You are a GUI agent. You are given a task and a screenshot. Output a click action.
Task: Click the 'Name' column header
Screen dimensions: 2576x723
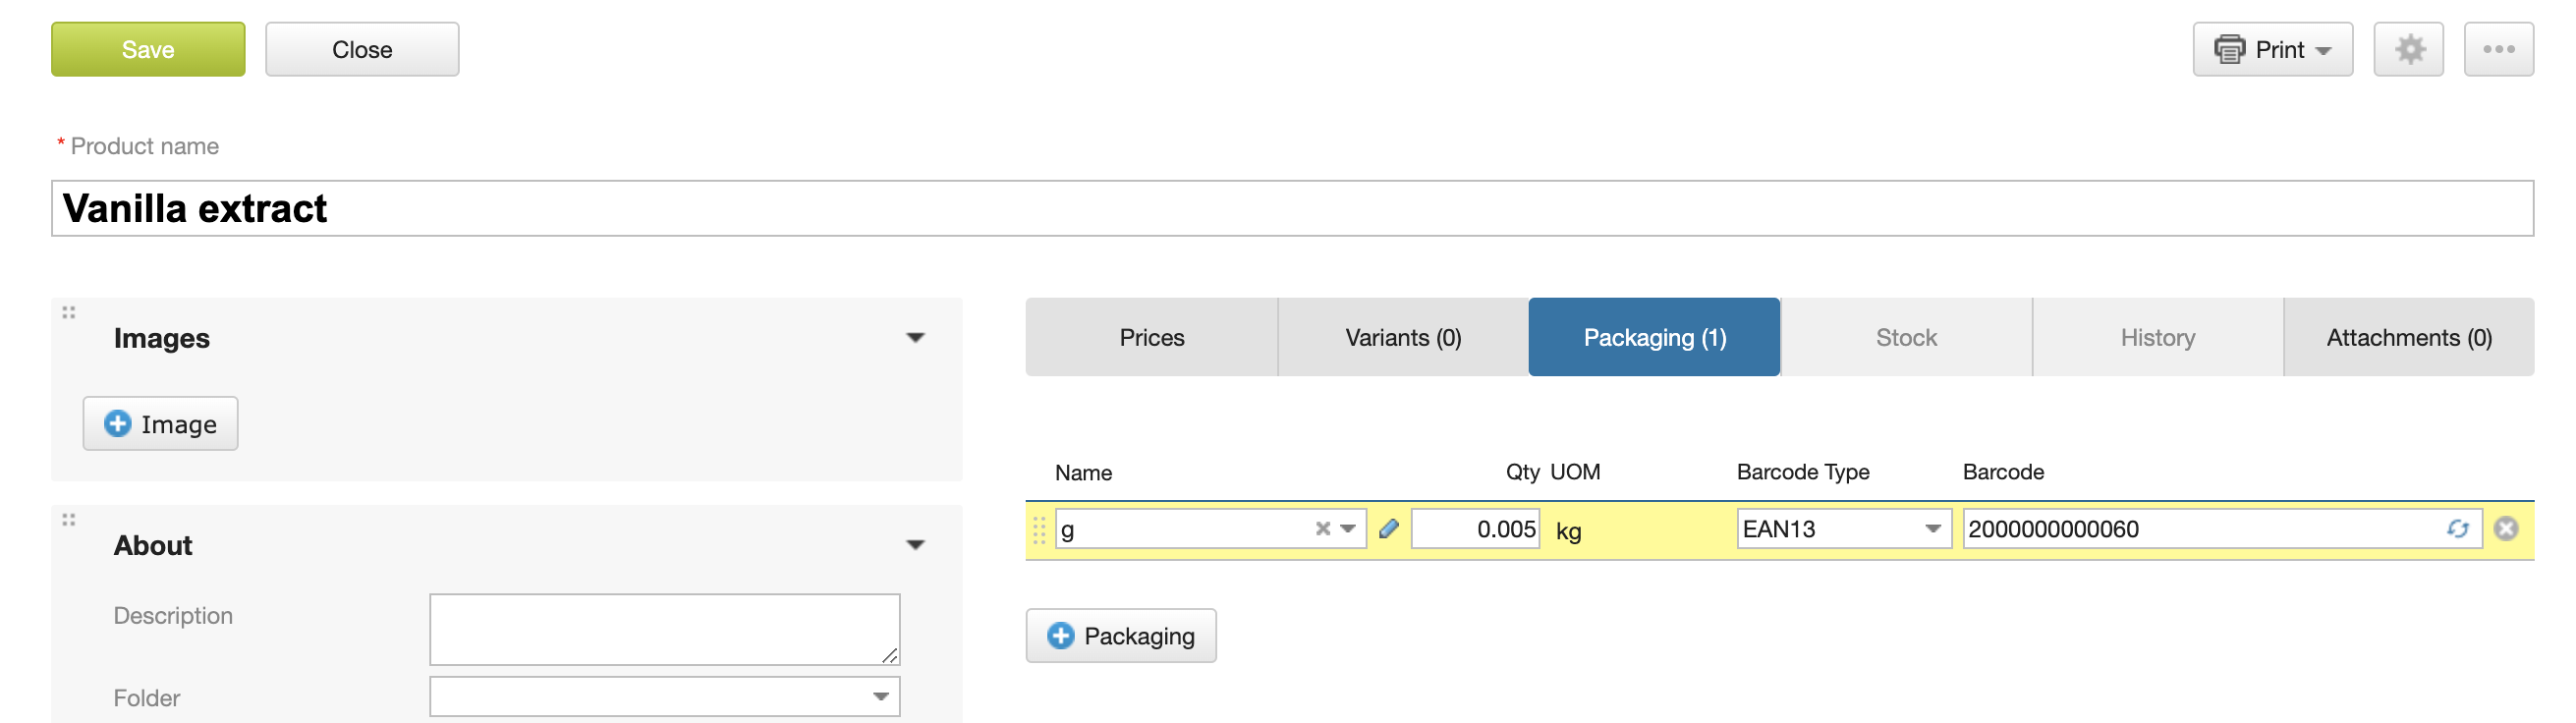1083,473
